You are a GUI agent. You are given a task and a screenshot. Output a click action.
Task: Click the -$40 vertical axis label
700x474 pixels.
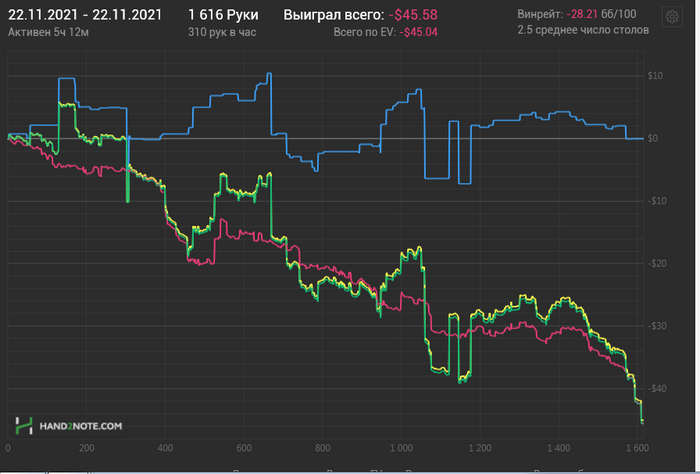pos(655,388)
